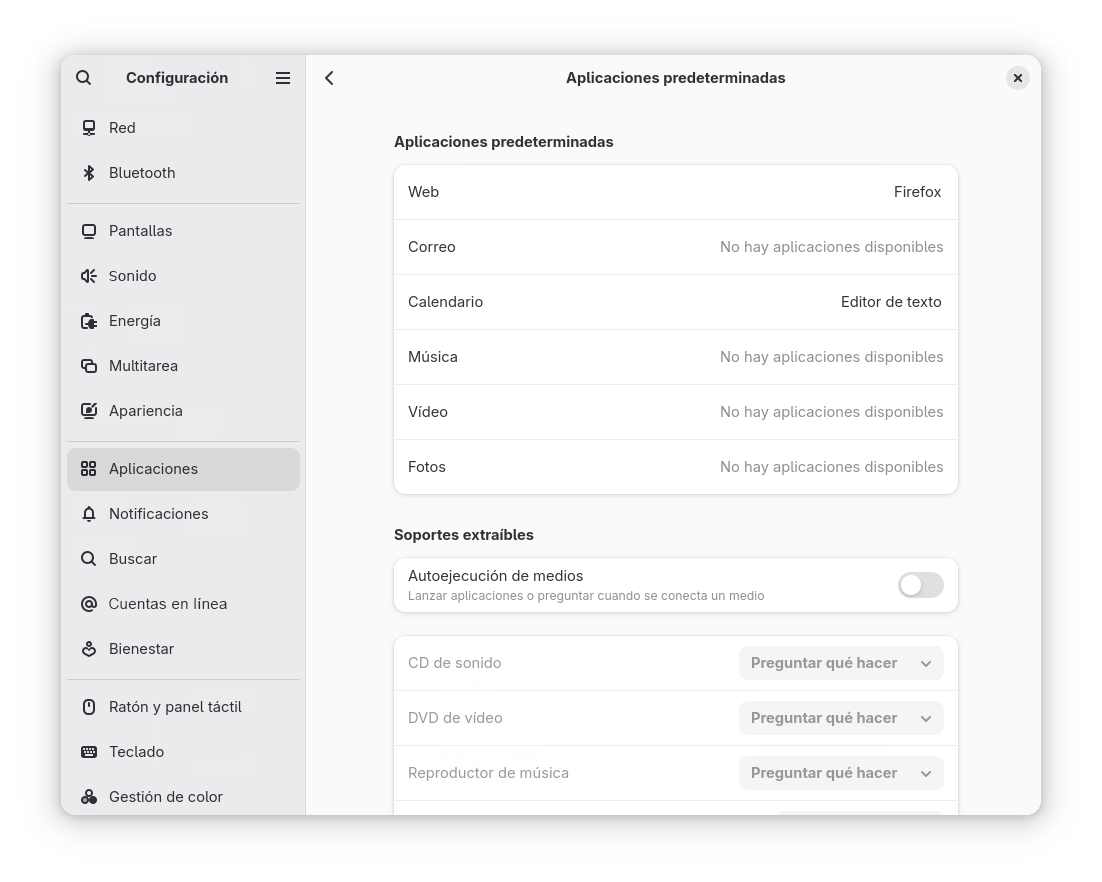Click the Bluetooth icon in sidebar
Screen dimensions: 1102x882
tap(88, 172)
